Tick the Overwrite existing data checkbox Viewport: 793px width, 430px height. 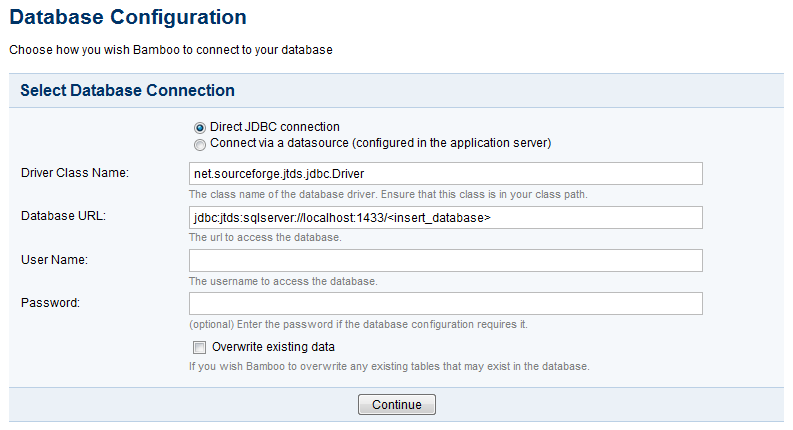pos(199,348)
